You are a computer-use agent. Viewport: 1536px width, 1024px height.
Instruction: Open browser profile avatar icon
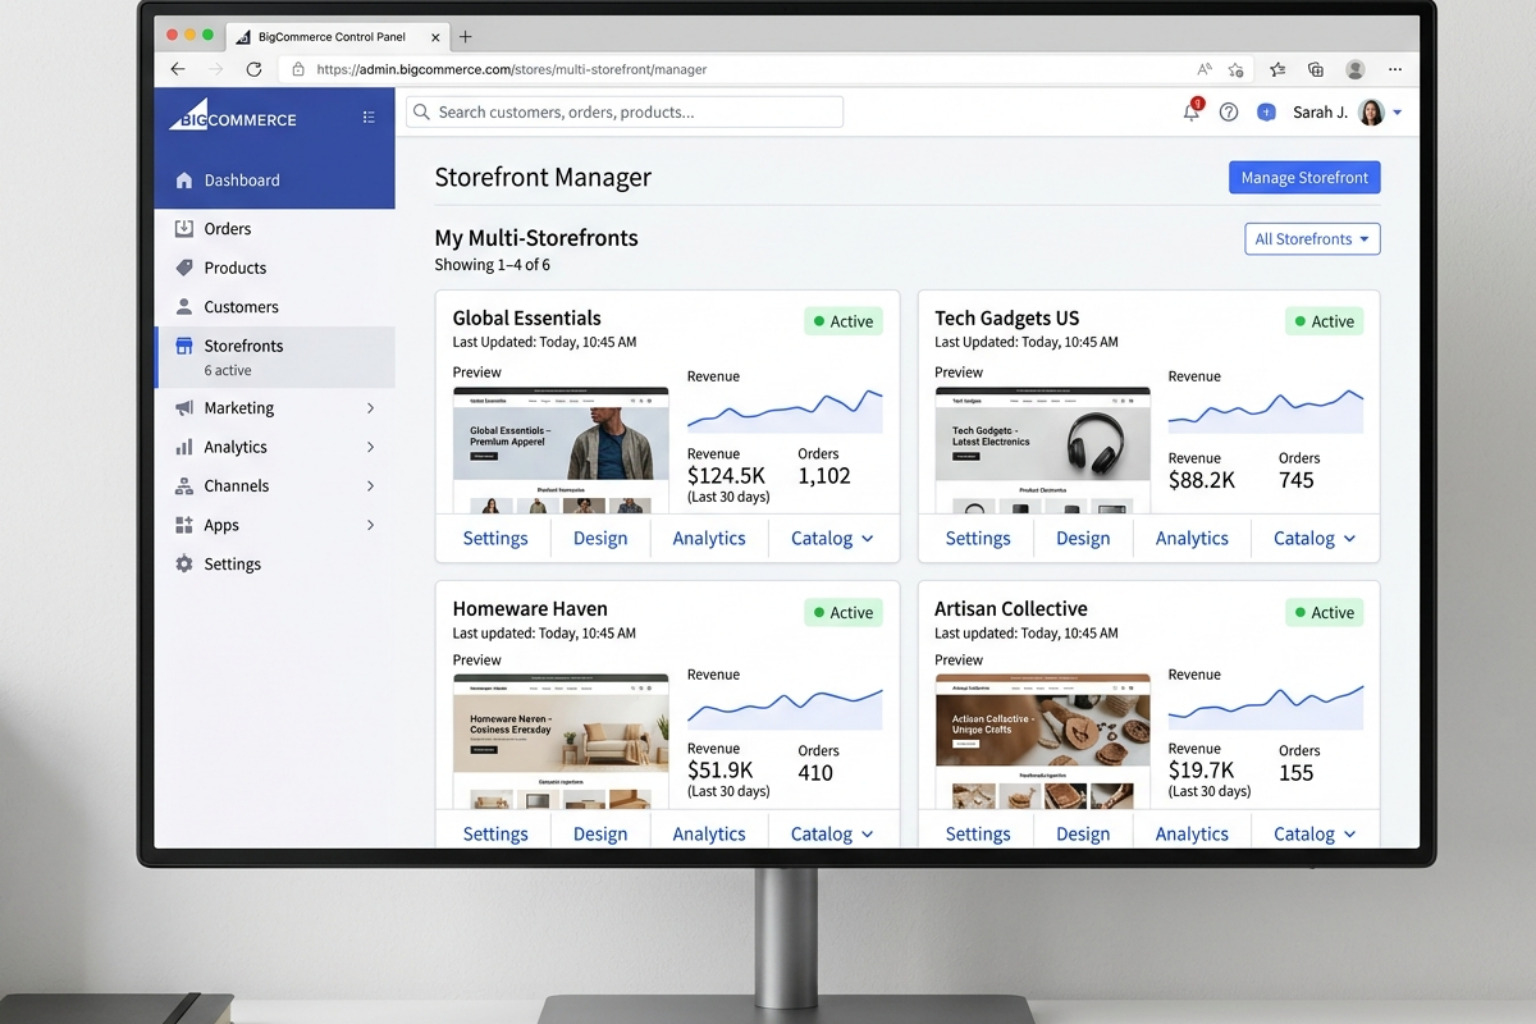1355,69
